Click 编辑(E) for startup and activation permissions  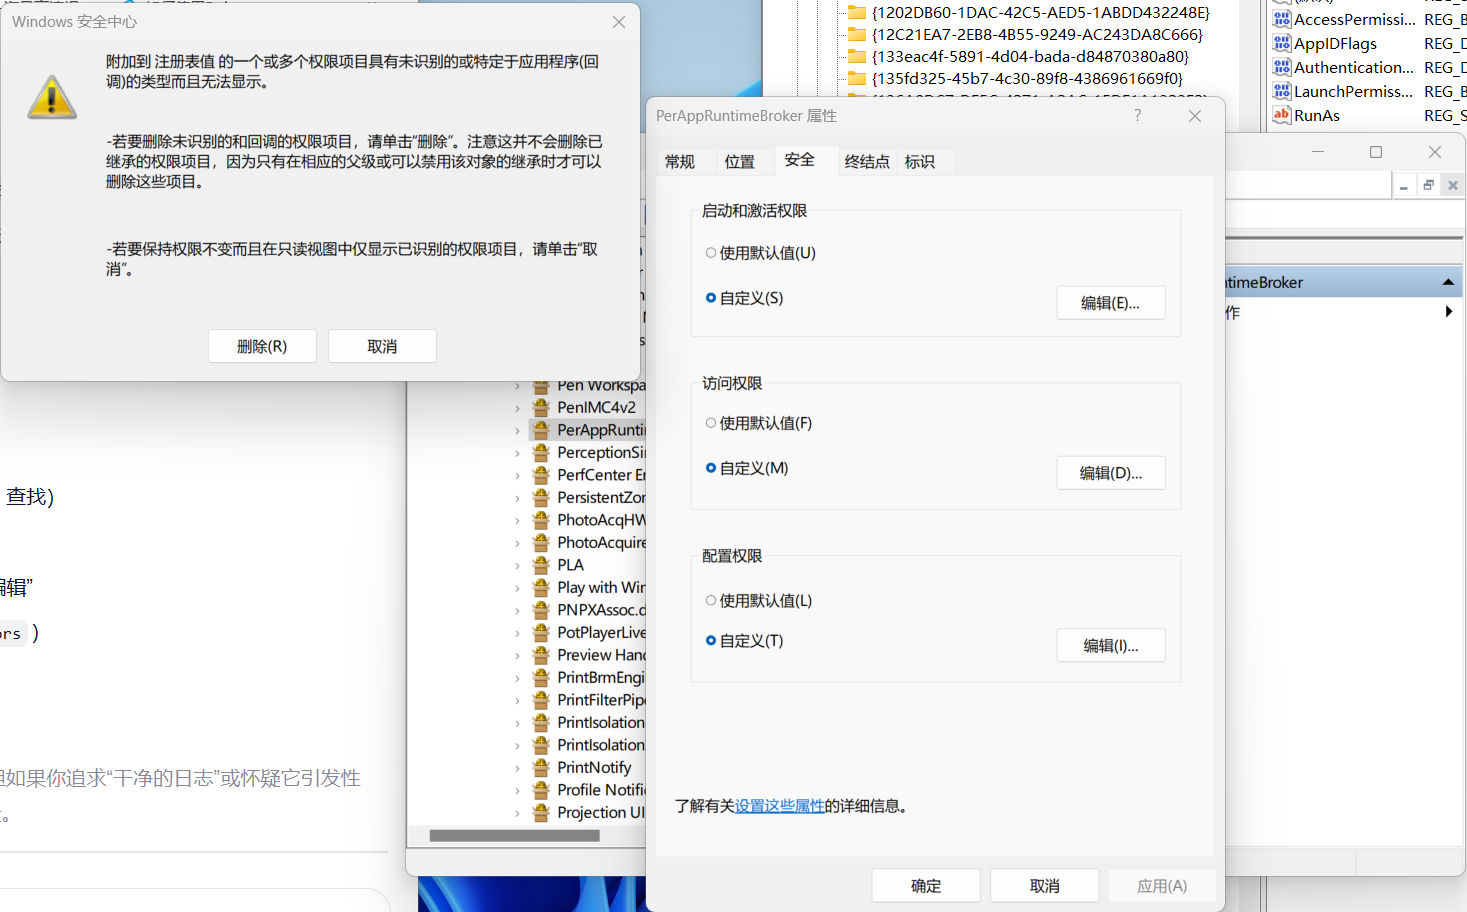tap(1110, 302)
